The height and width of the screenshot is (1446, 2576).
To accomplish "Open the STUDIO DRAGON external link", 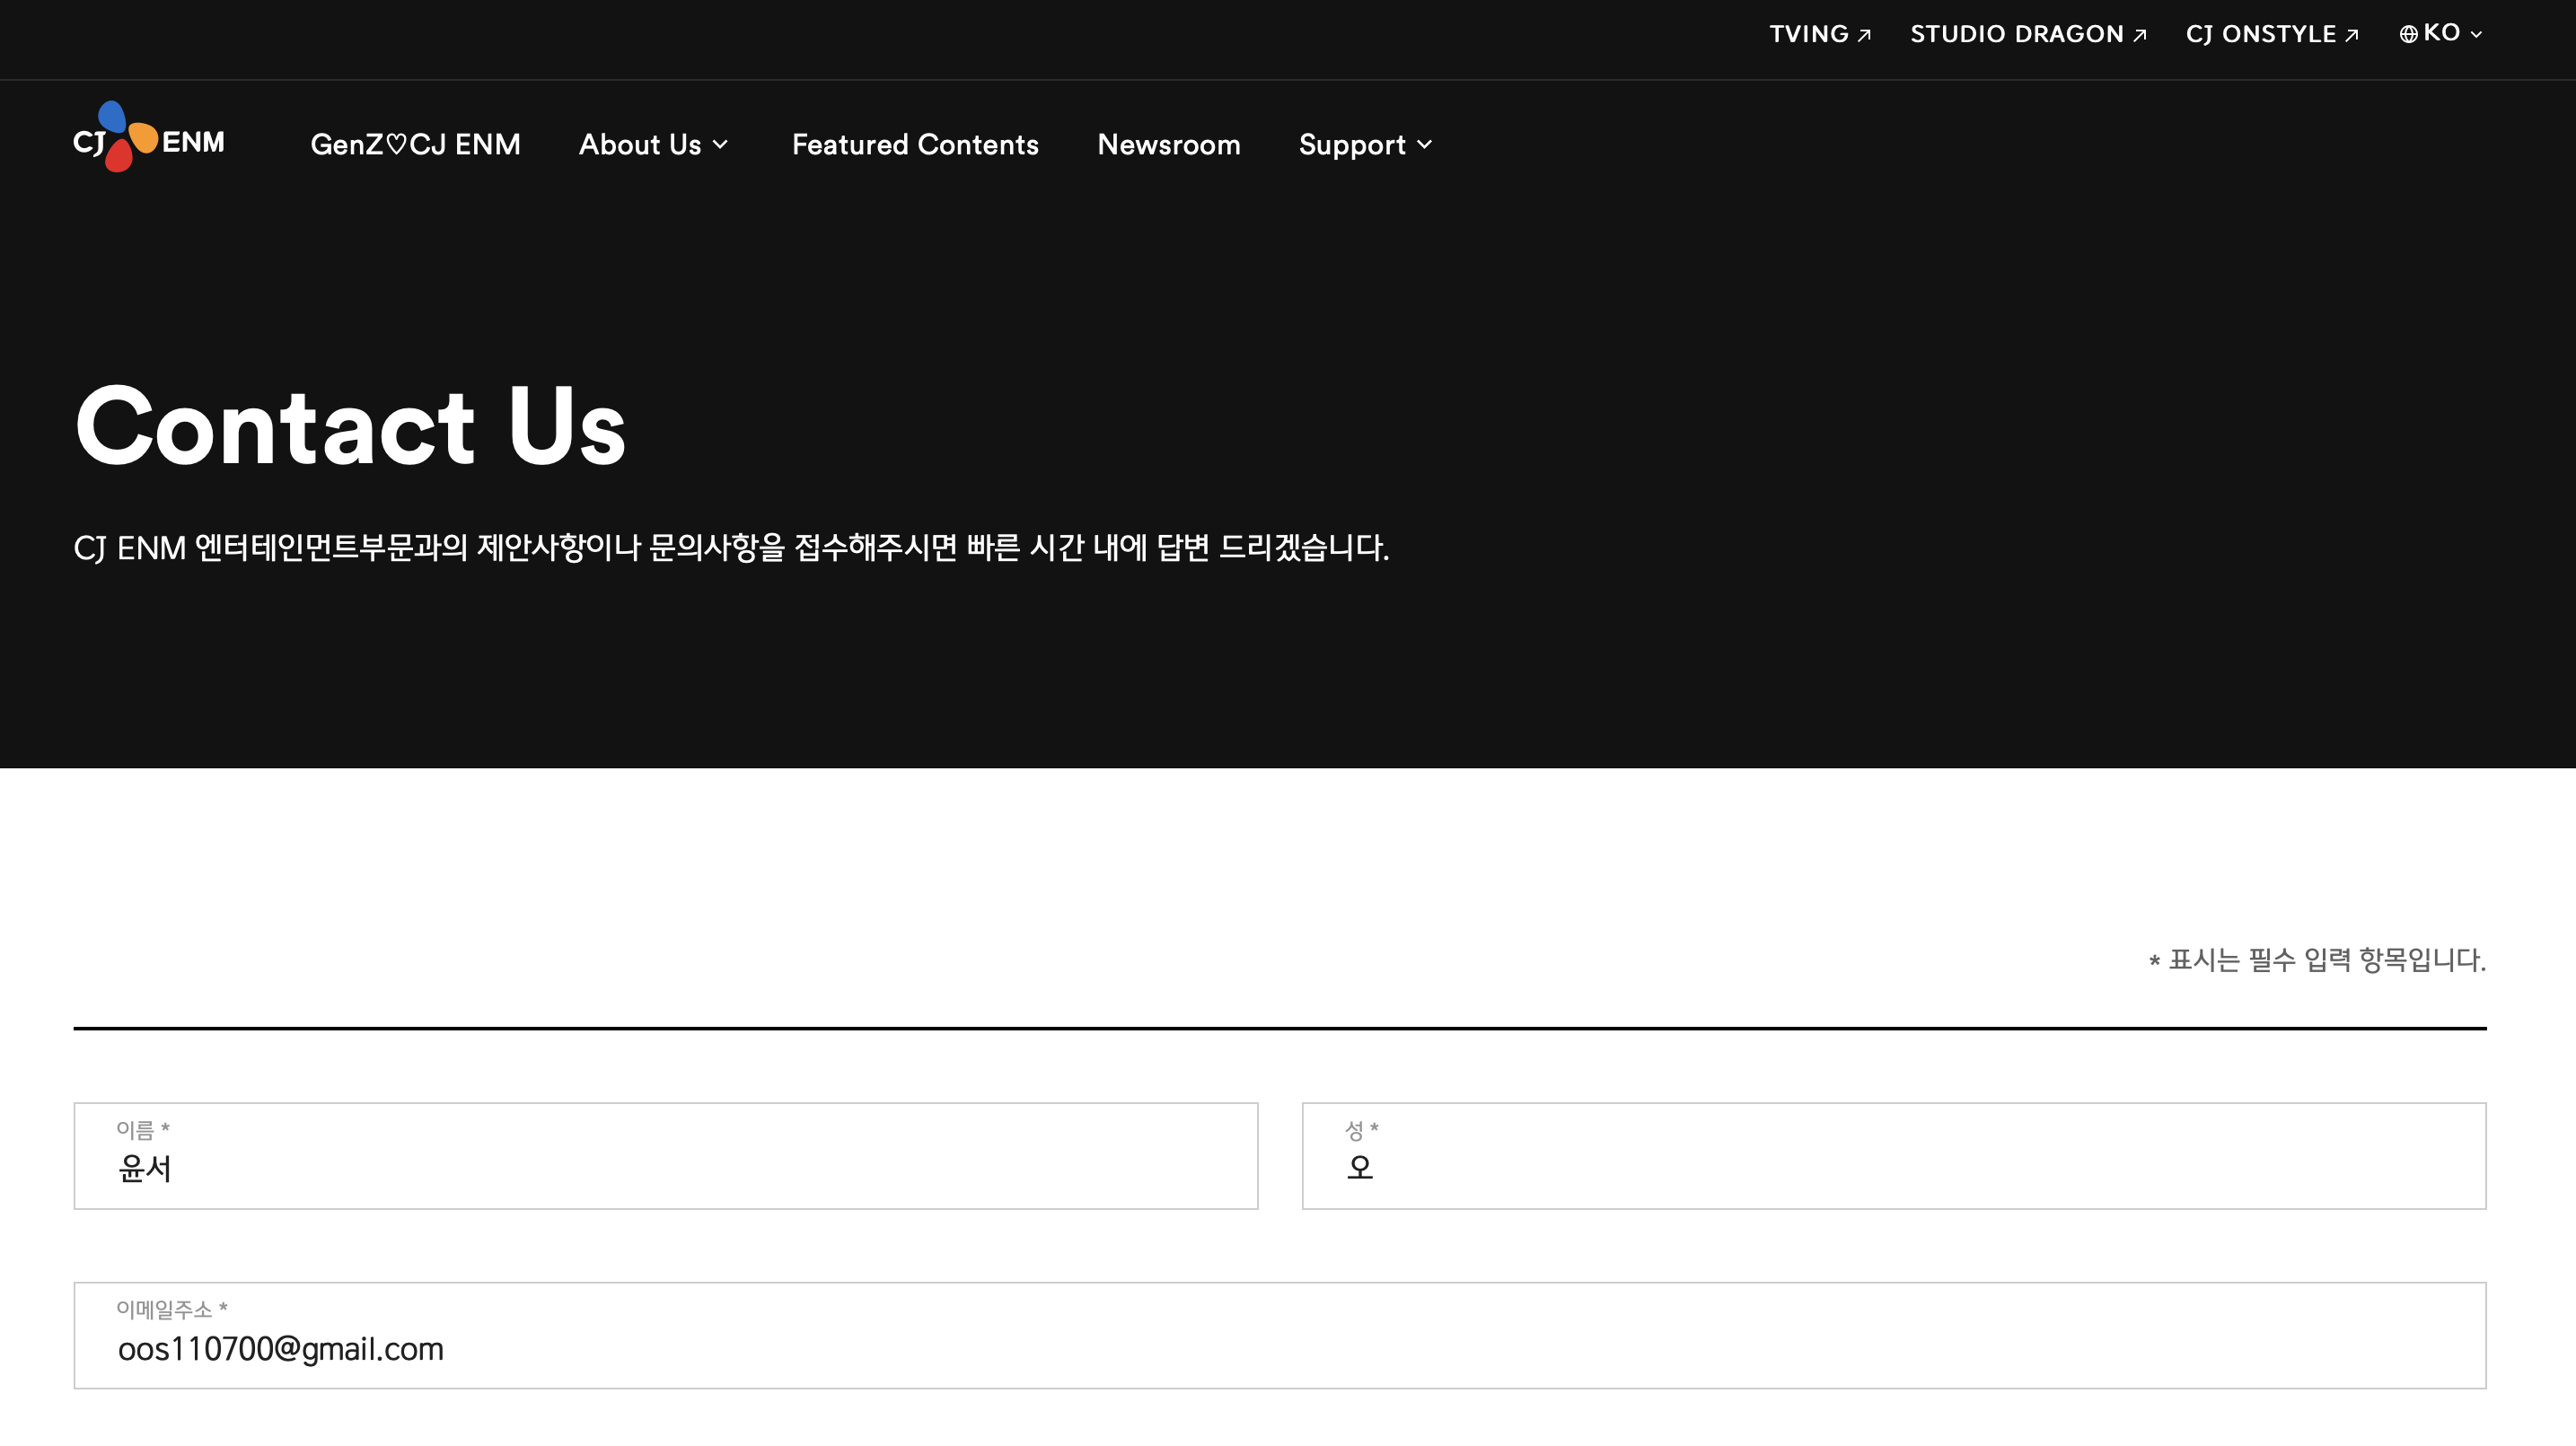I will tap(2028, 34).
